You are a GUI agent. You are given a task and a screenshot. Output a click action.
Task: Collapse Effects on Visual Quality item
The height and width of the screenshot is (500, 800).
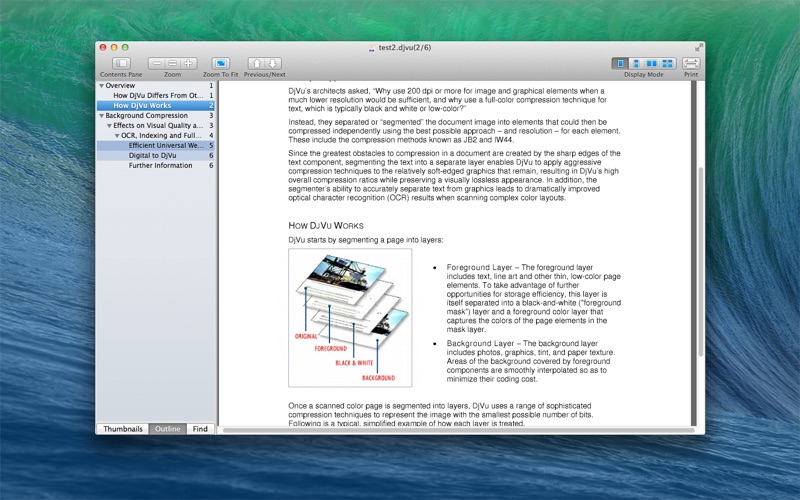109,126
